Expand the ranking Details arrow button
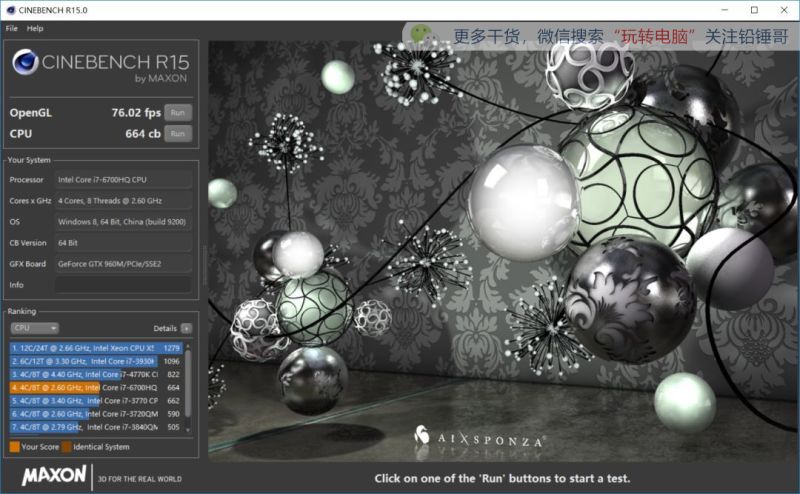Screen dimensions: 800x494 pos(186,329)
